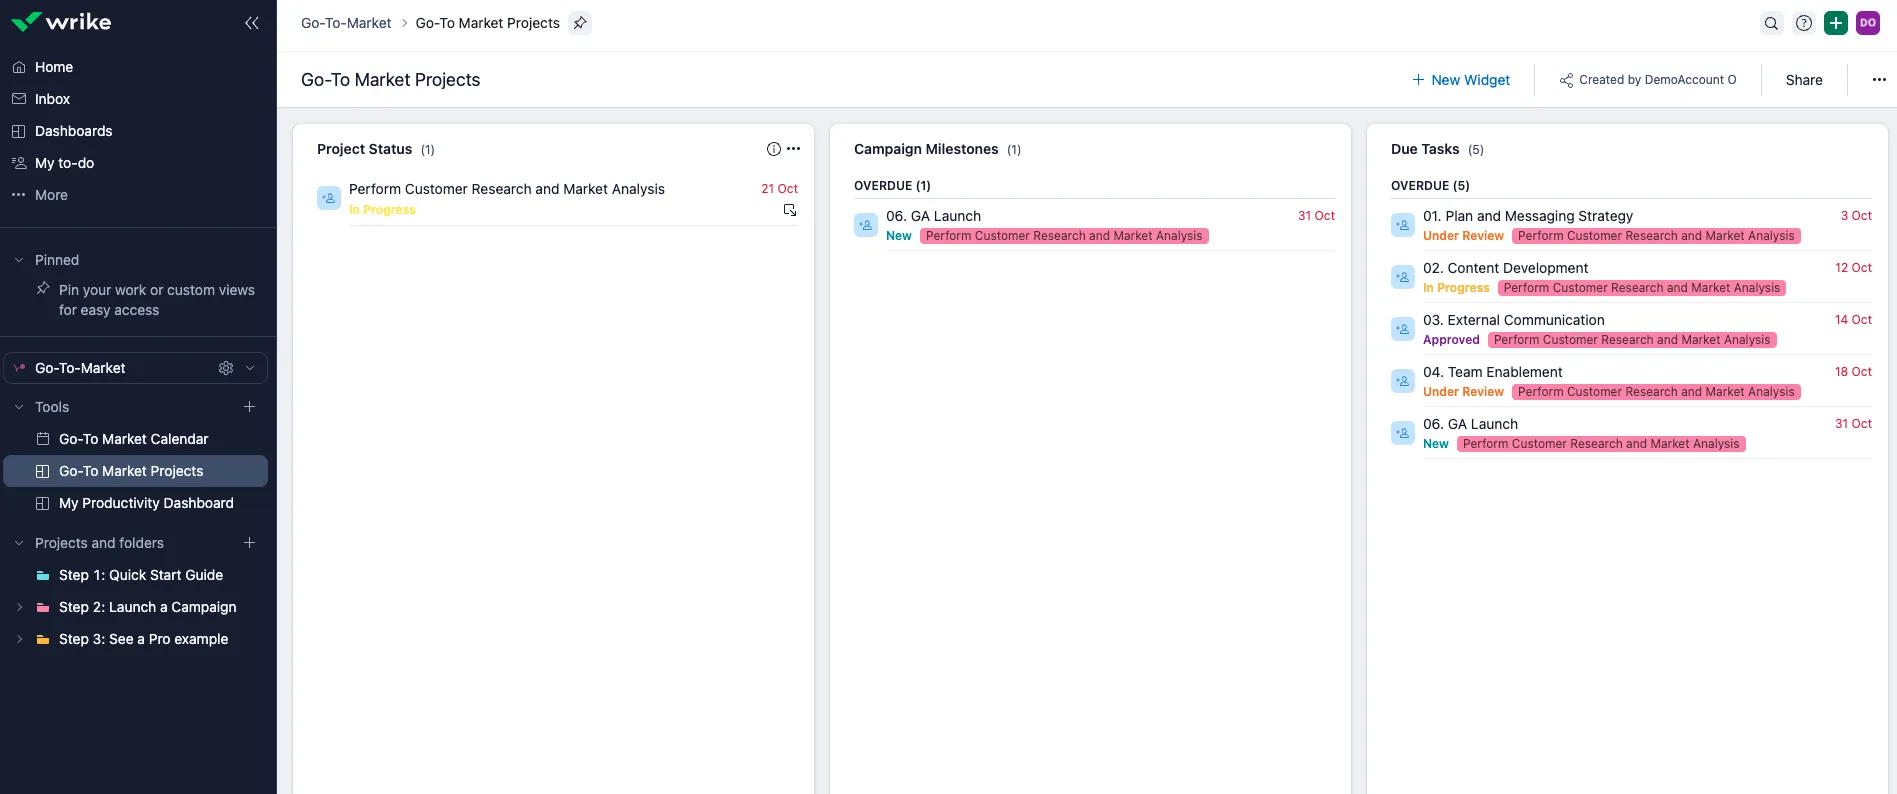Screen dimensions: 1897x794
Task: Click assignee icon for 03. External Communication
Action: [1403, 329]
